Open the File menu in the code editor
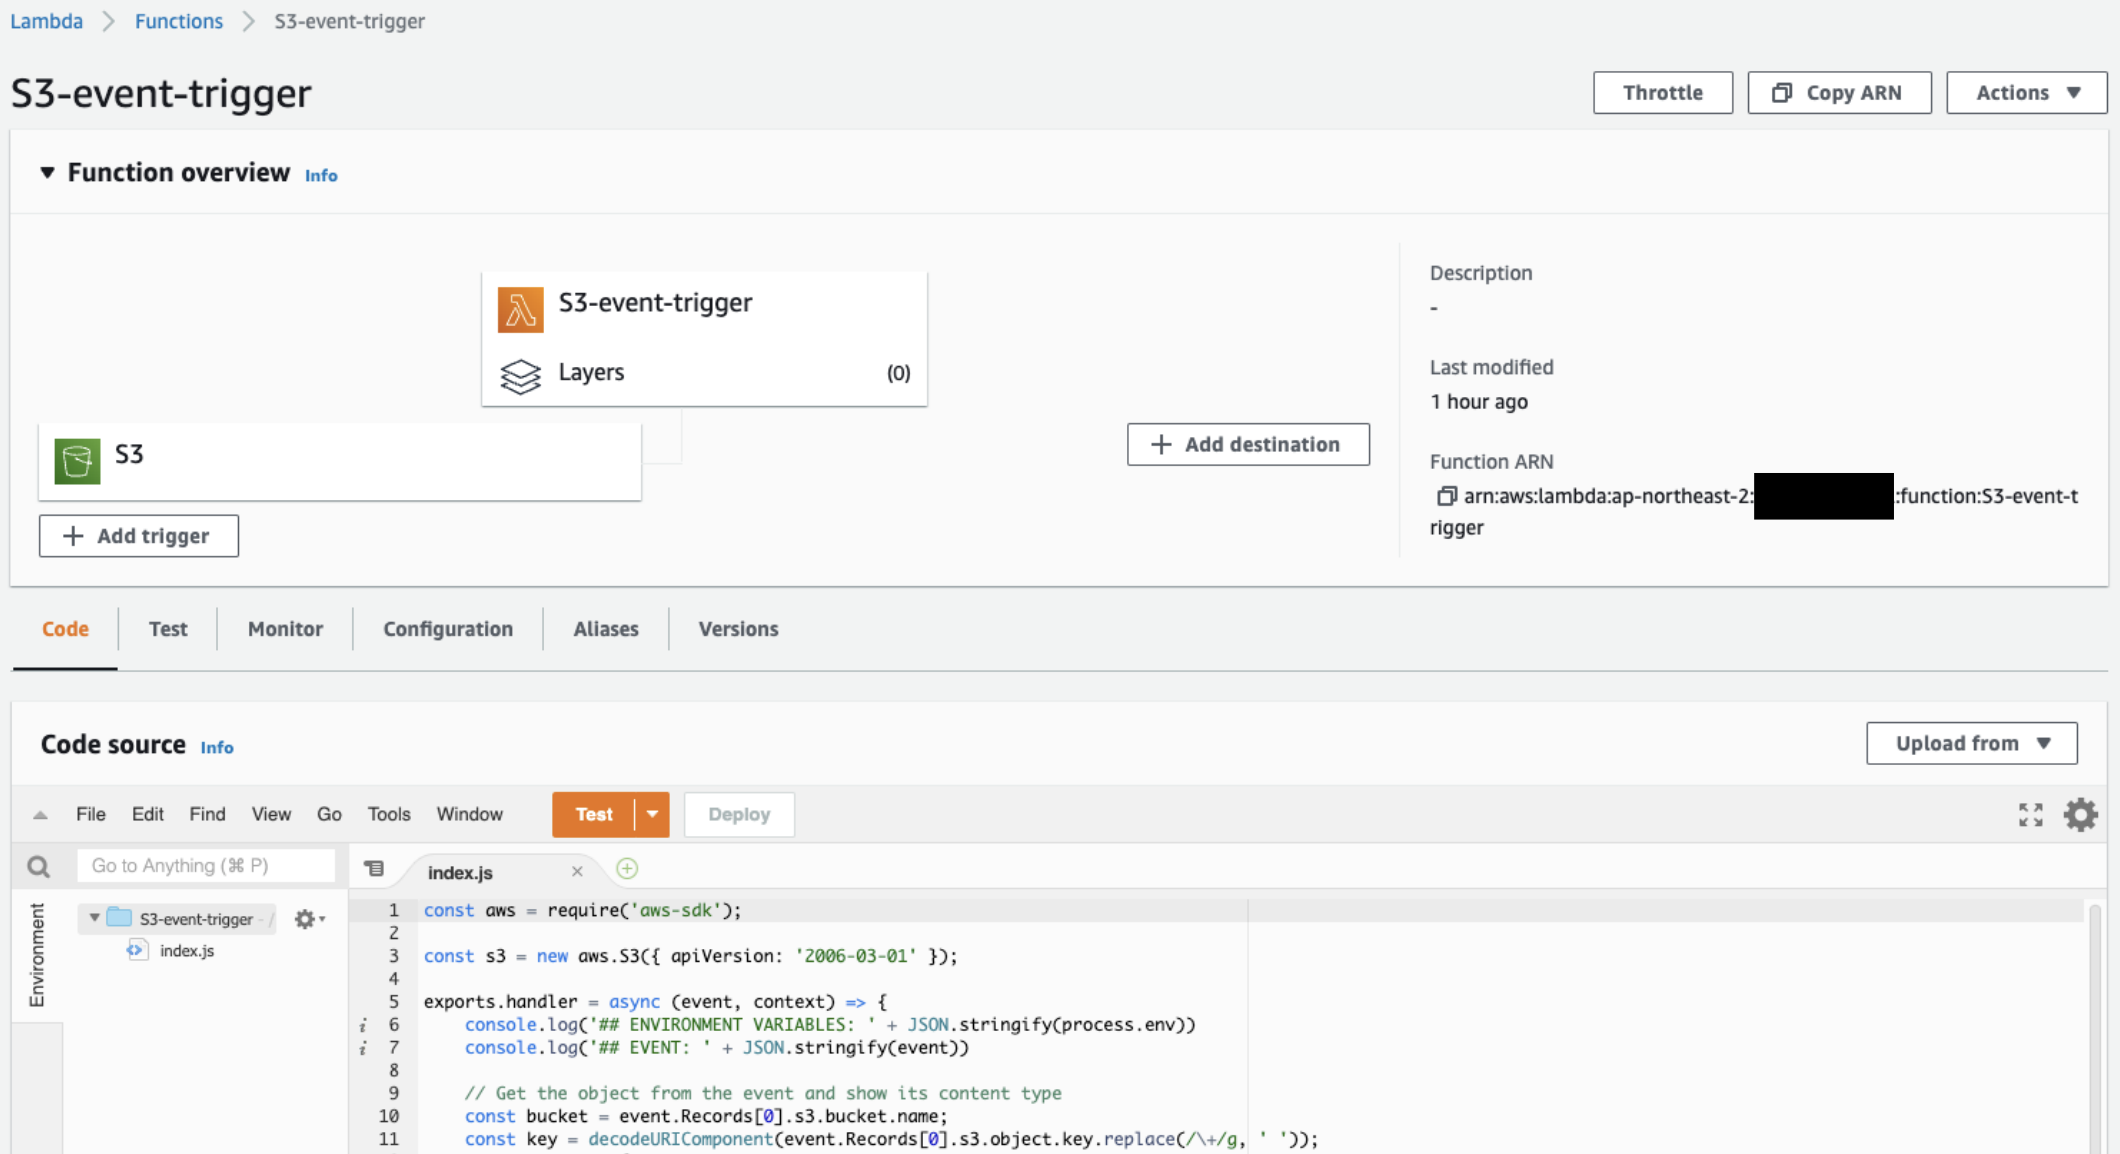The image size is (2120, 1154). click(x=90, y=813)
